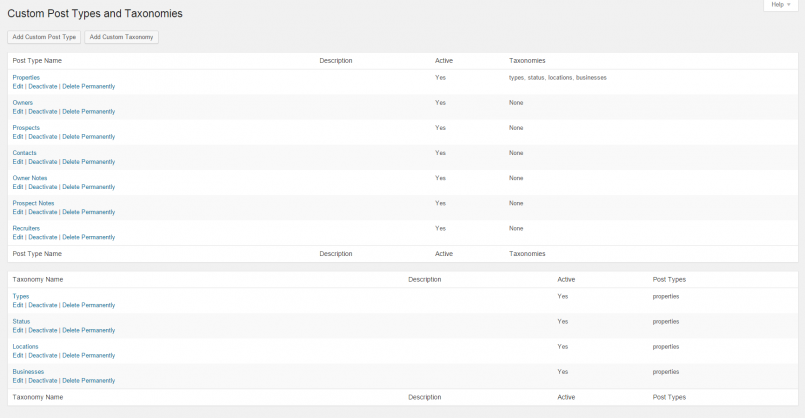
Task: Click Add Custom Post Type button
Action: coord(44,37)
